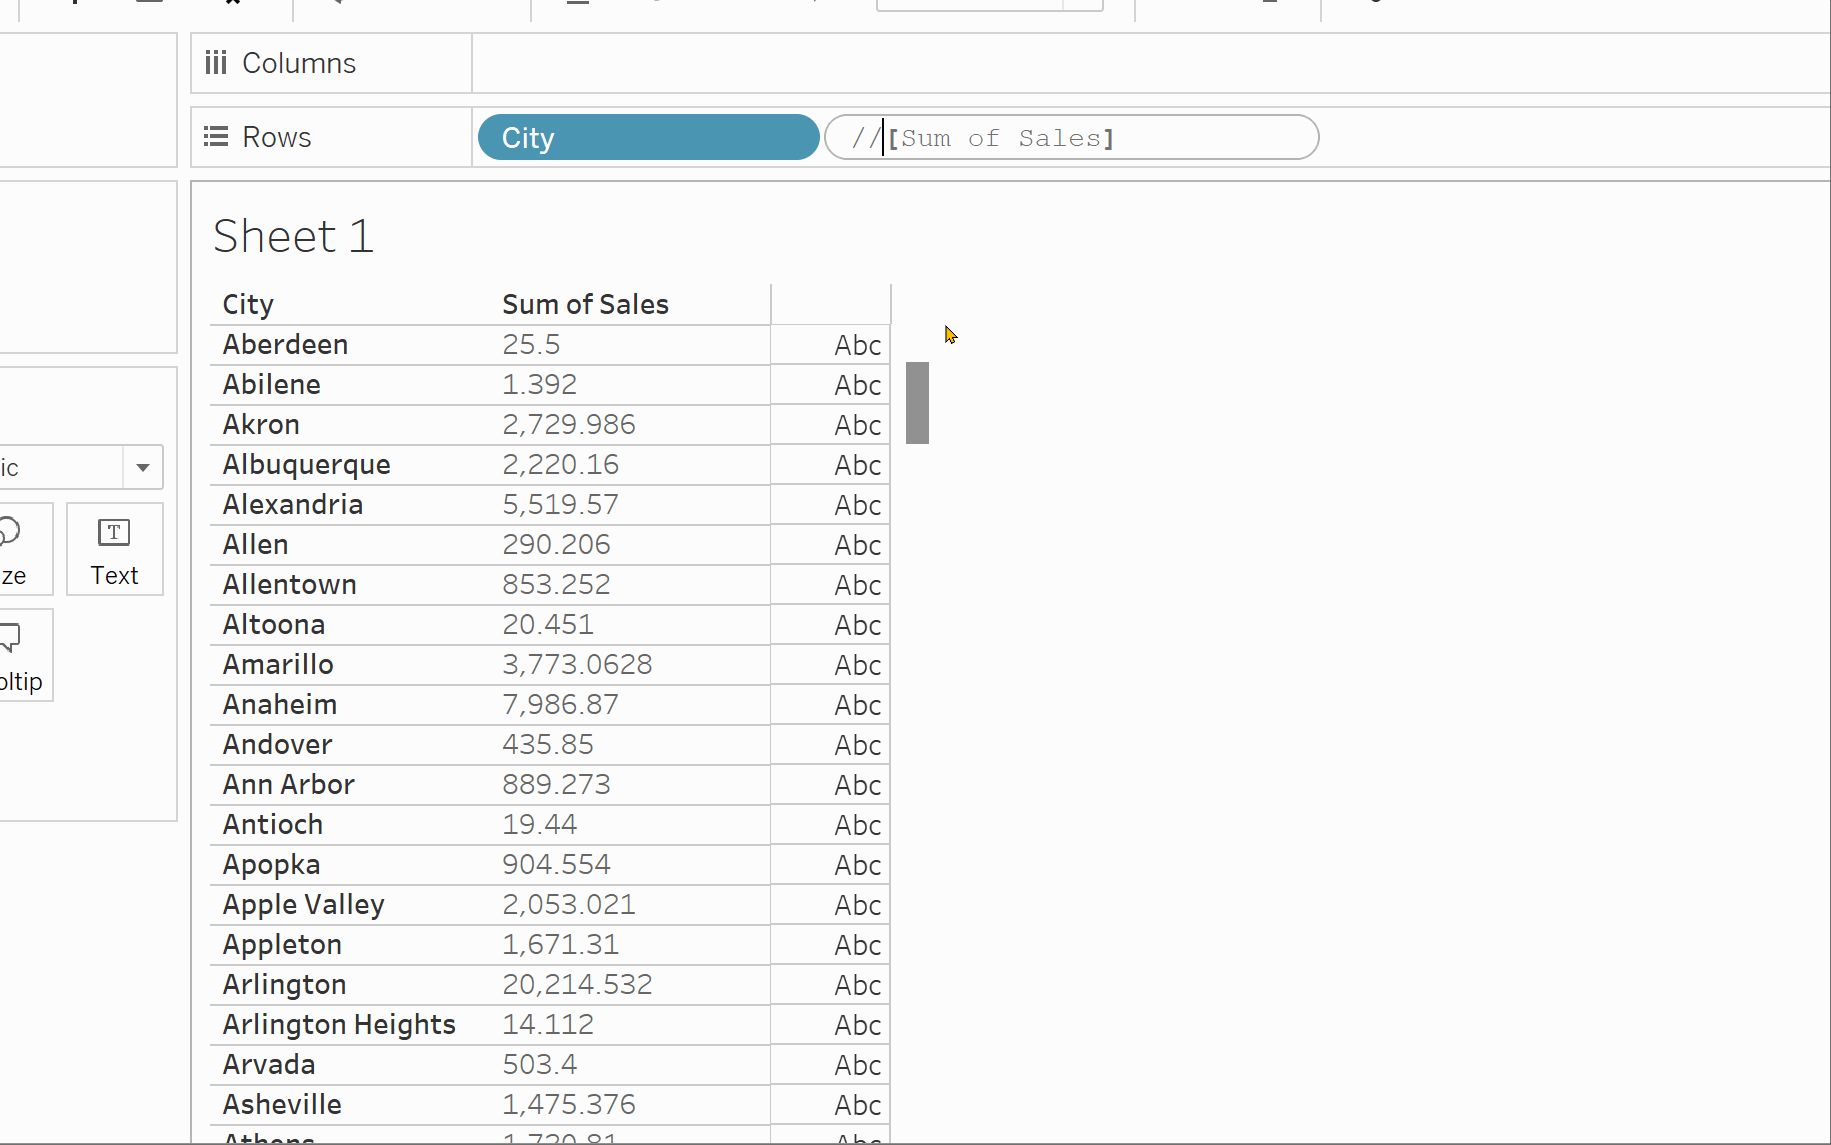Select the Aberdeen row in the table
Image resolution: width=1831 pixels, height=1145 pixels.
pos(285,344)
